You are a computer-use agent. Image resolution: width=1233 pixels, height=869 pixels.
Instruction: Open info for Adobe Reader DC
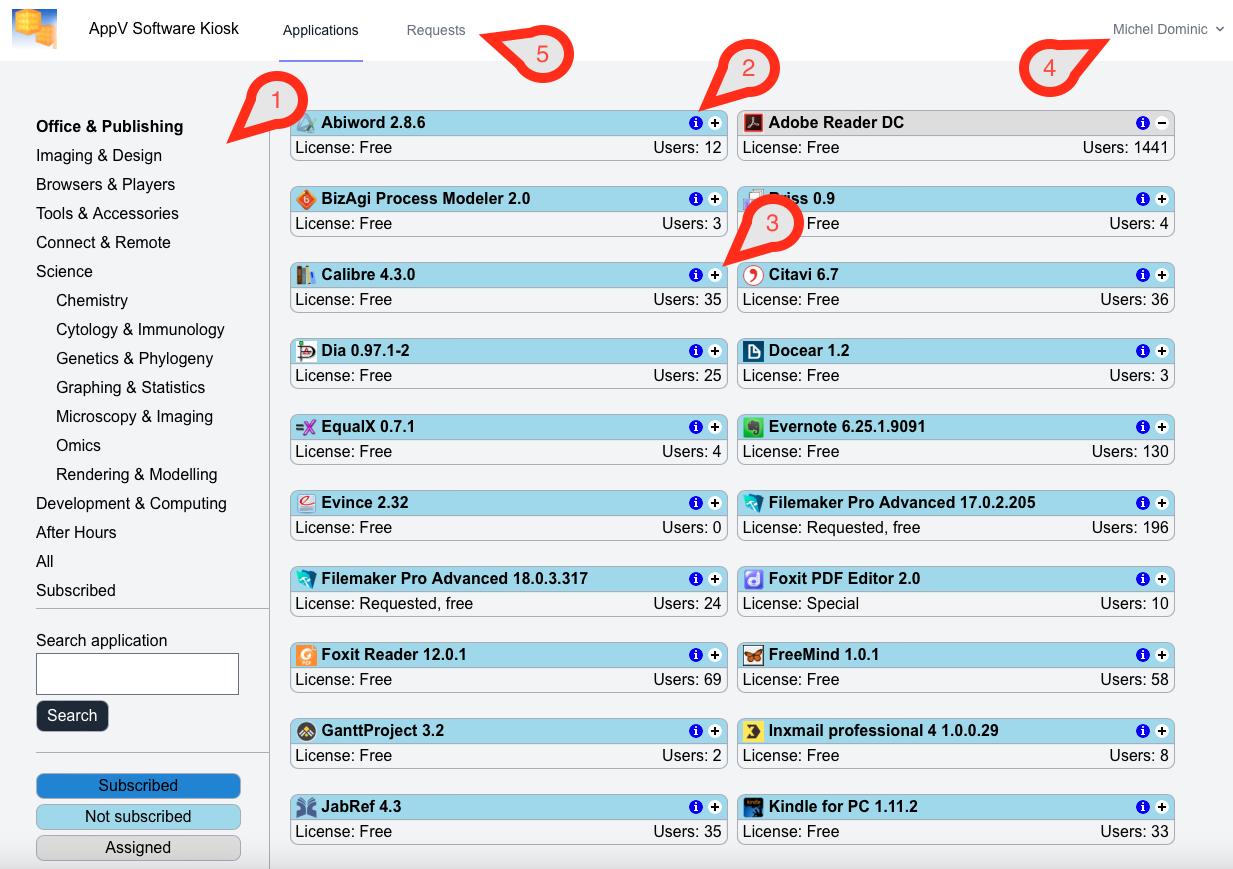click(x=1143, y=123)
